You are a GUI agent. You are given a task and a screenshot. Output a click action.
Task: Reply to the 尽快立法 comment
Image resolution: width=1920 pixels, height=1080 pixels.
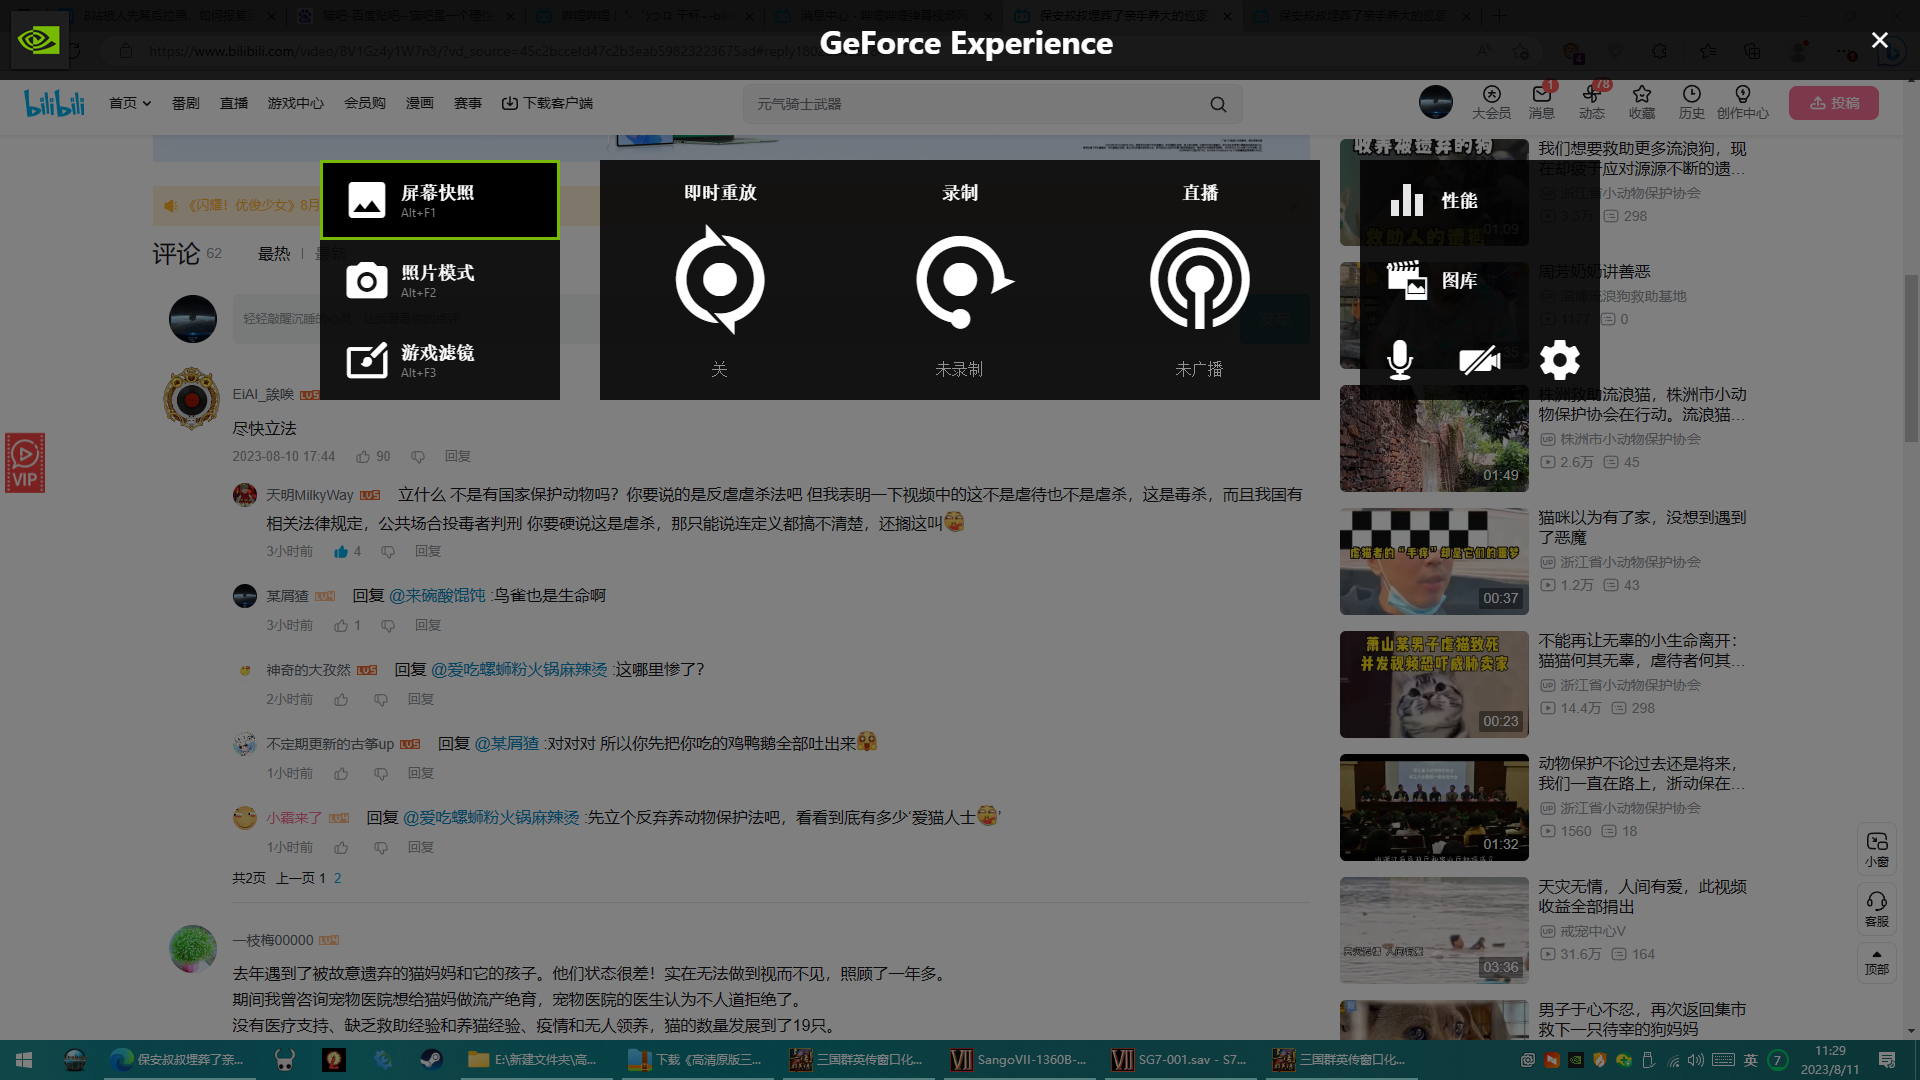458,456
